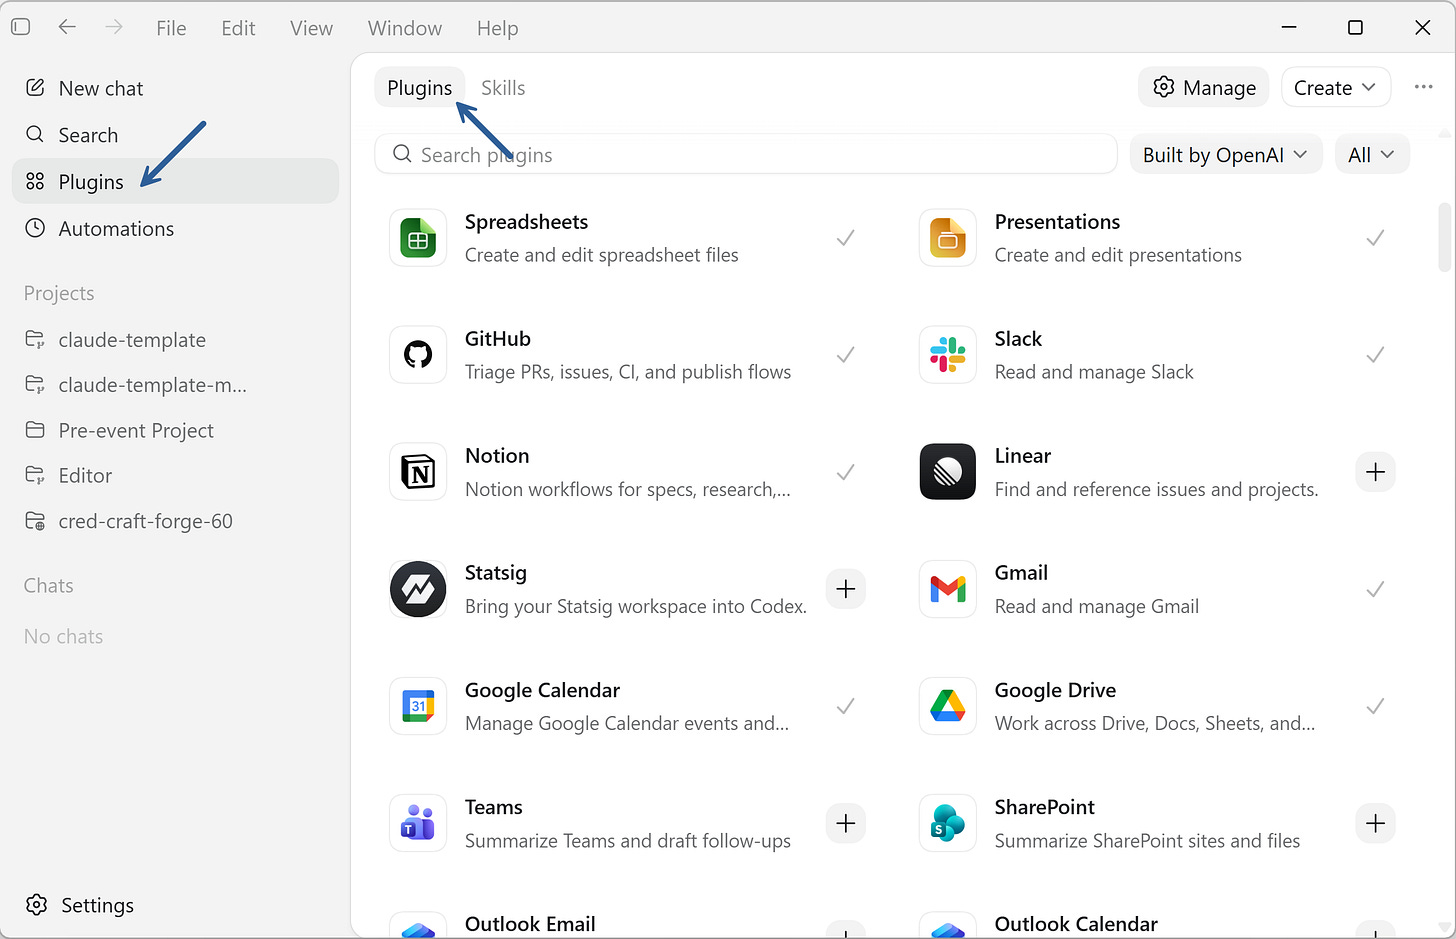Add the Statsig plugin with plus
The height and width of the screenshot is (939, 1456).
tap(845, 589)
